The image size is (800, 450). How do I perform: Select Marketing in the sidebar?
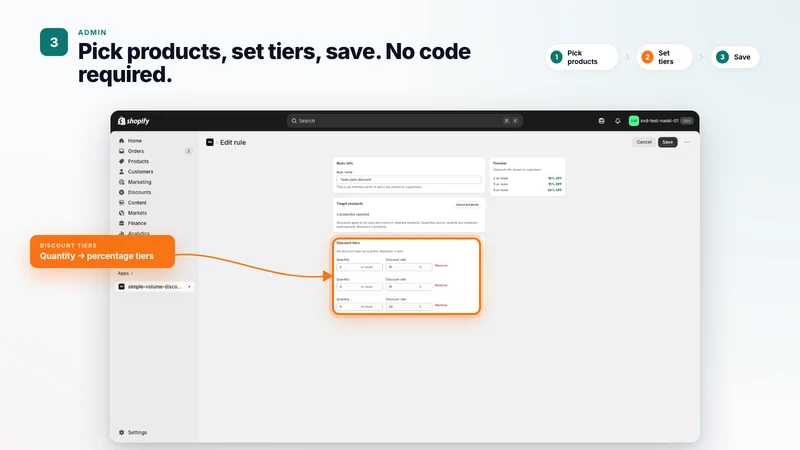click(x=139, y=182)
